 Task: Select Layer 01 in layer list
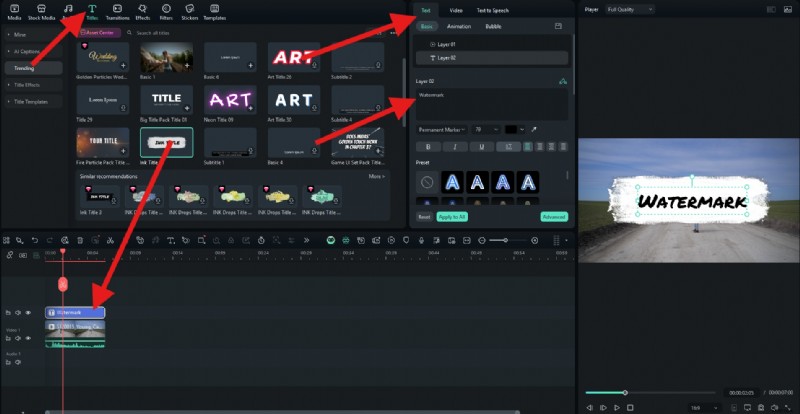point(492,44)
